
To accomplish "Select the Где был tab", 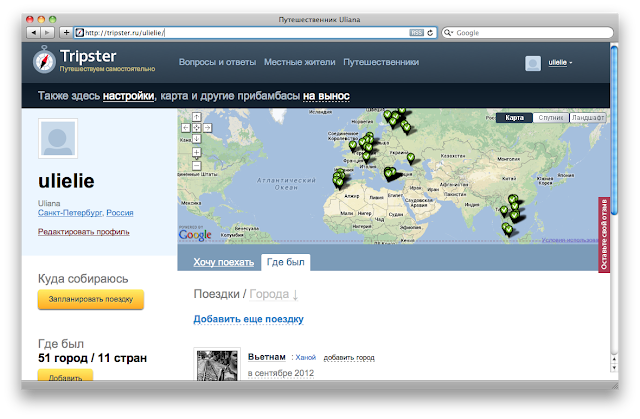I will click(x=286, y=262).
